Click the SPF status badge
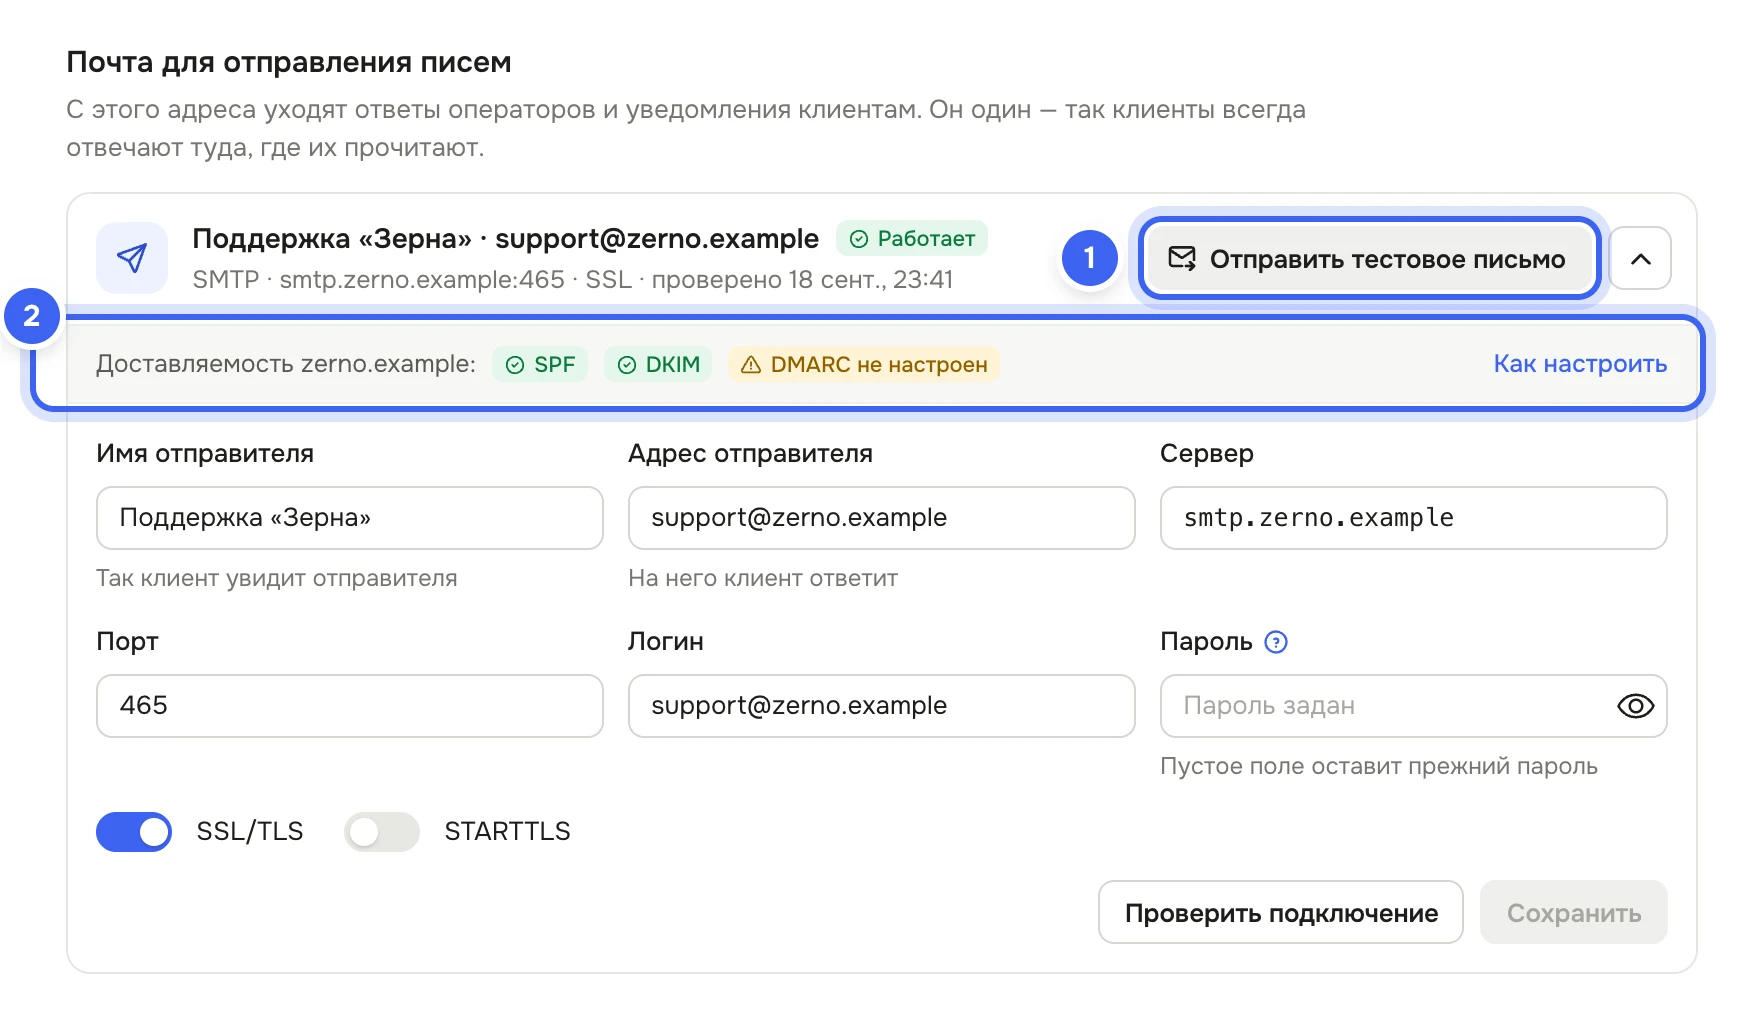This screenshot has height=1014, width=1738. click(540, 364)
